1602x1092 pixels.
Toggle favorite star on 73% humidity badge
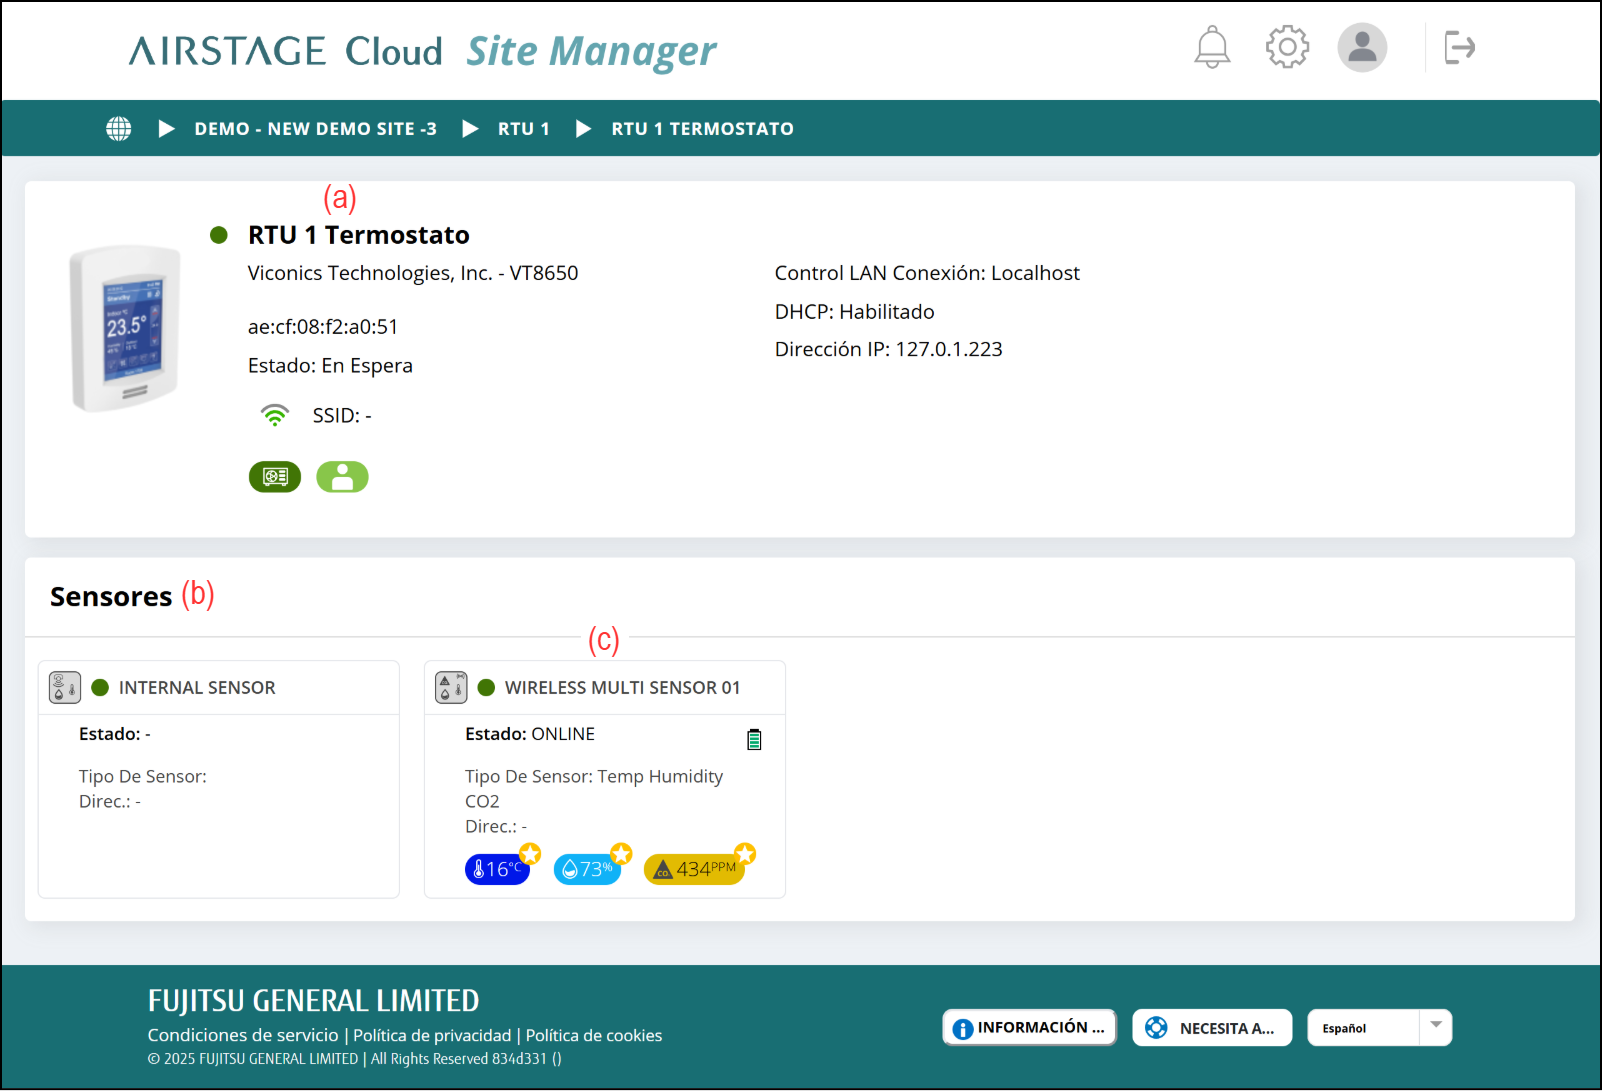coord(621,854)
